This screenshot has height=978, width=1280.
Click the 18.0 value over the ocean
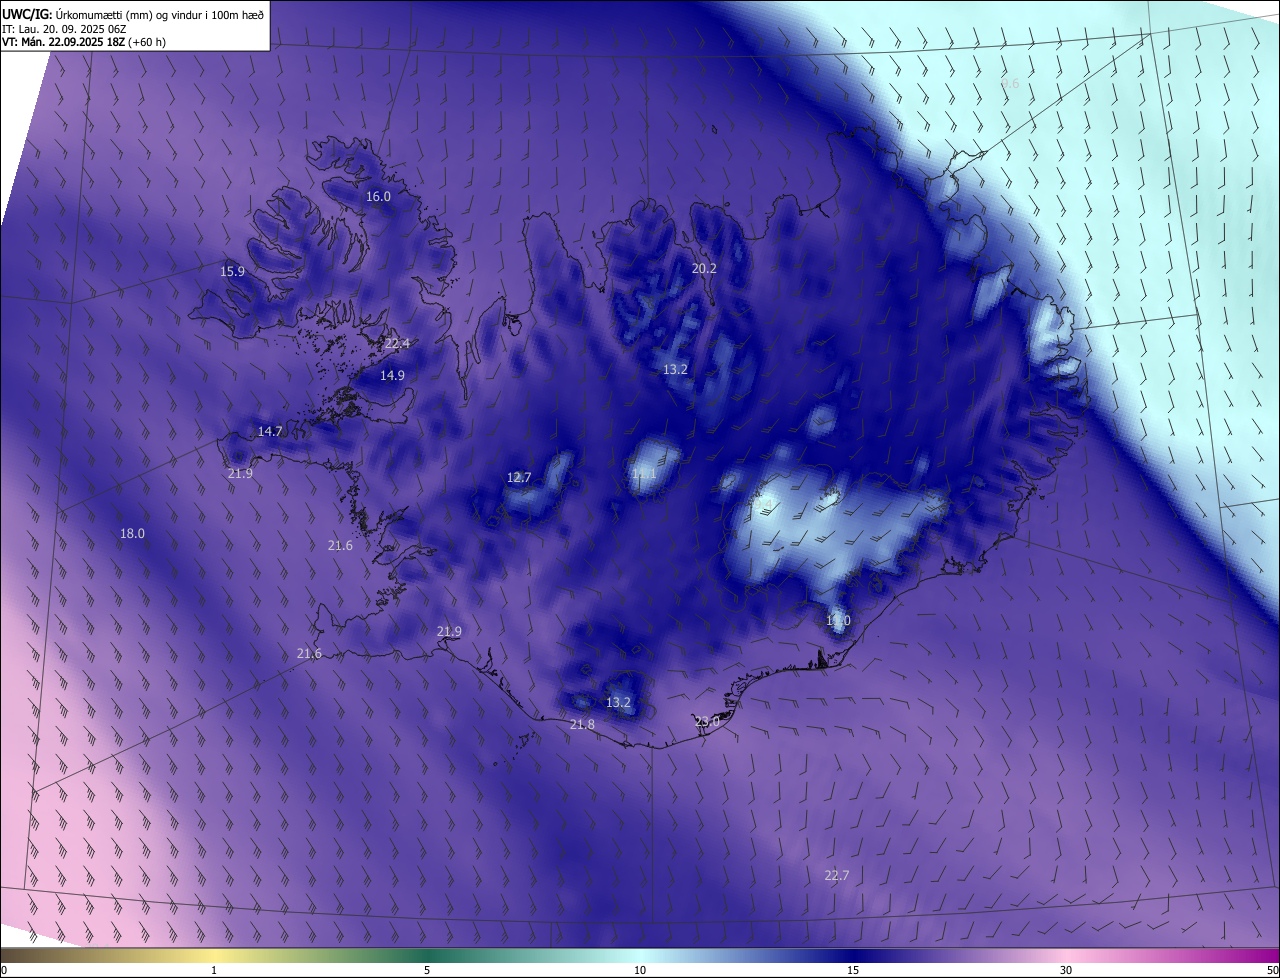pyautogui.click(x=132, y=534)
